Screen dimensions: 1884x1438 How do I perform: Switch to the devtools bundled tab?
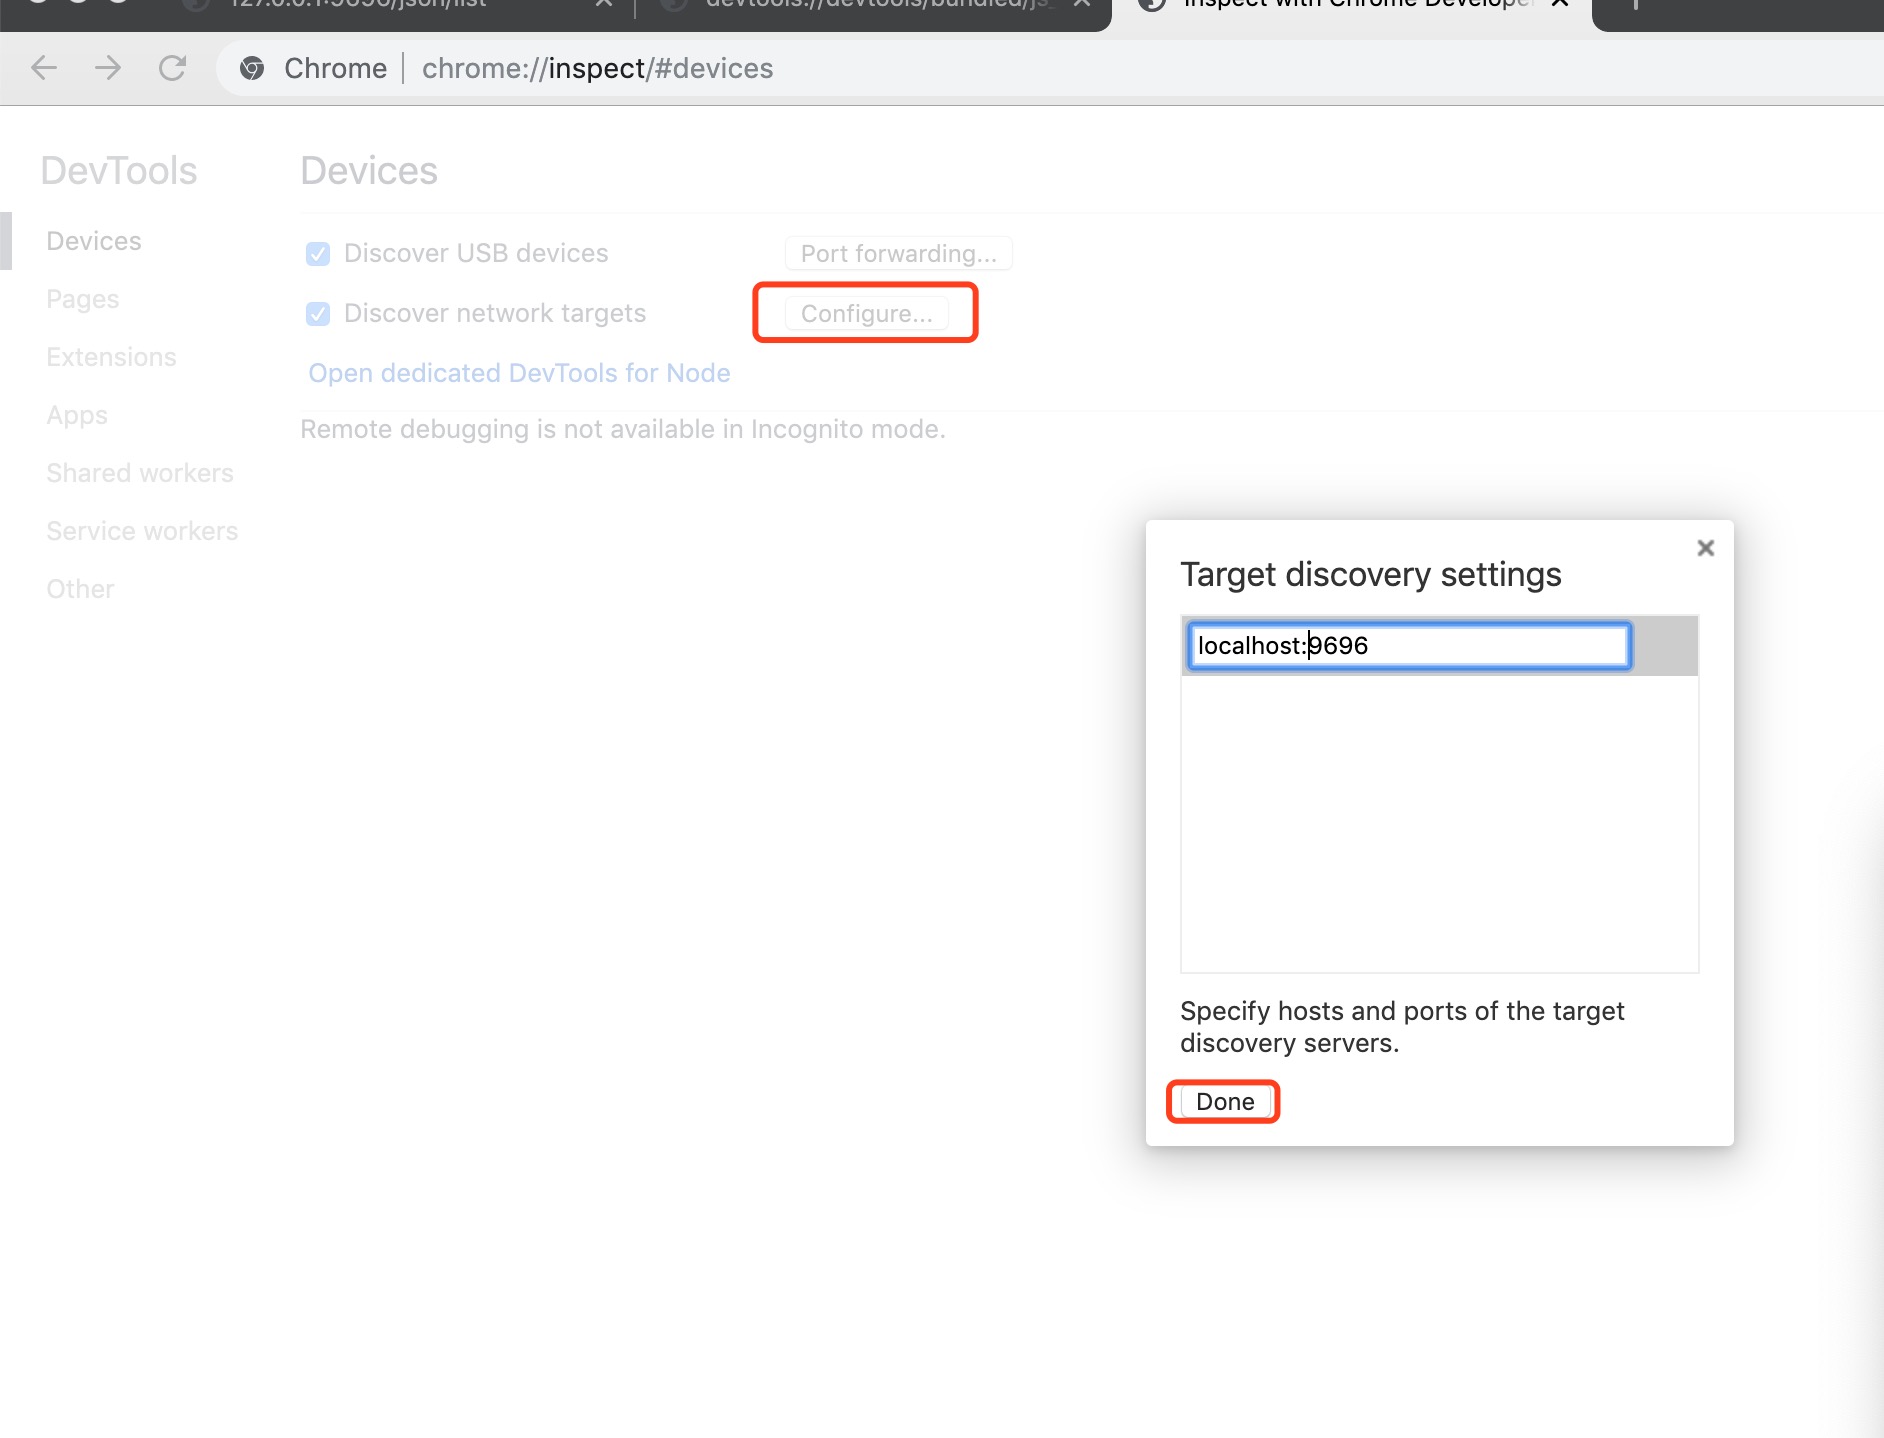[x=870, y=6]
